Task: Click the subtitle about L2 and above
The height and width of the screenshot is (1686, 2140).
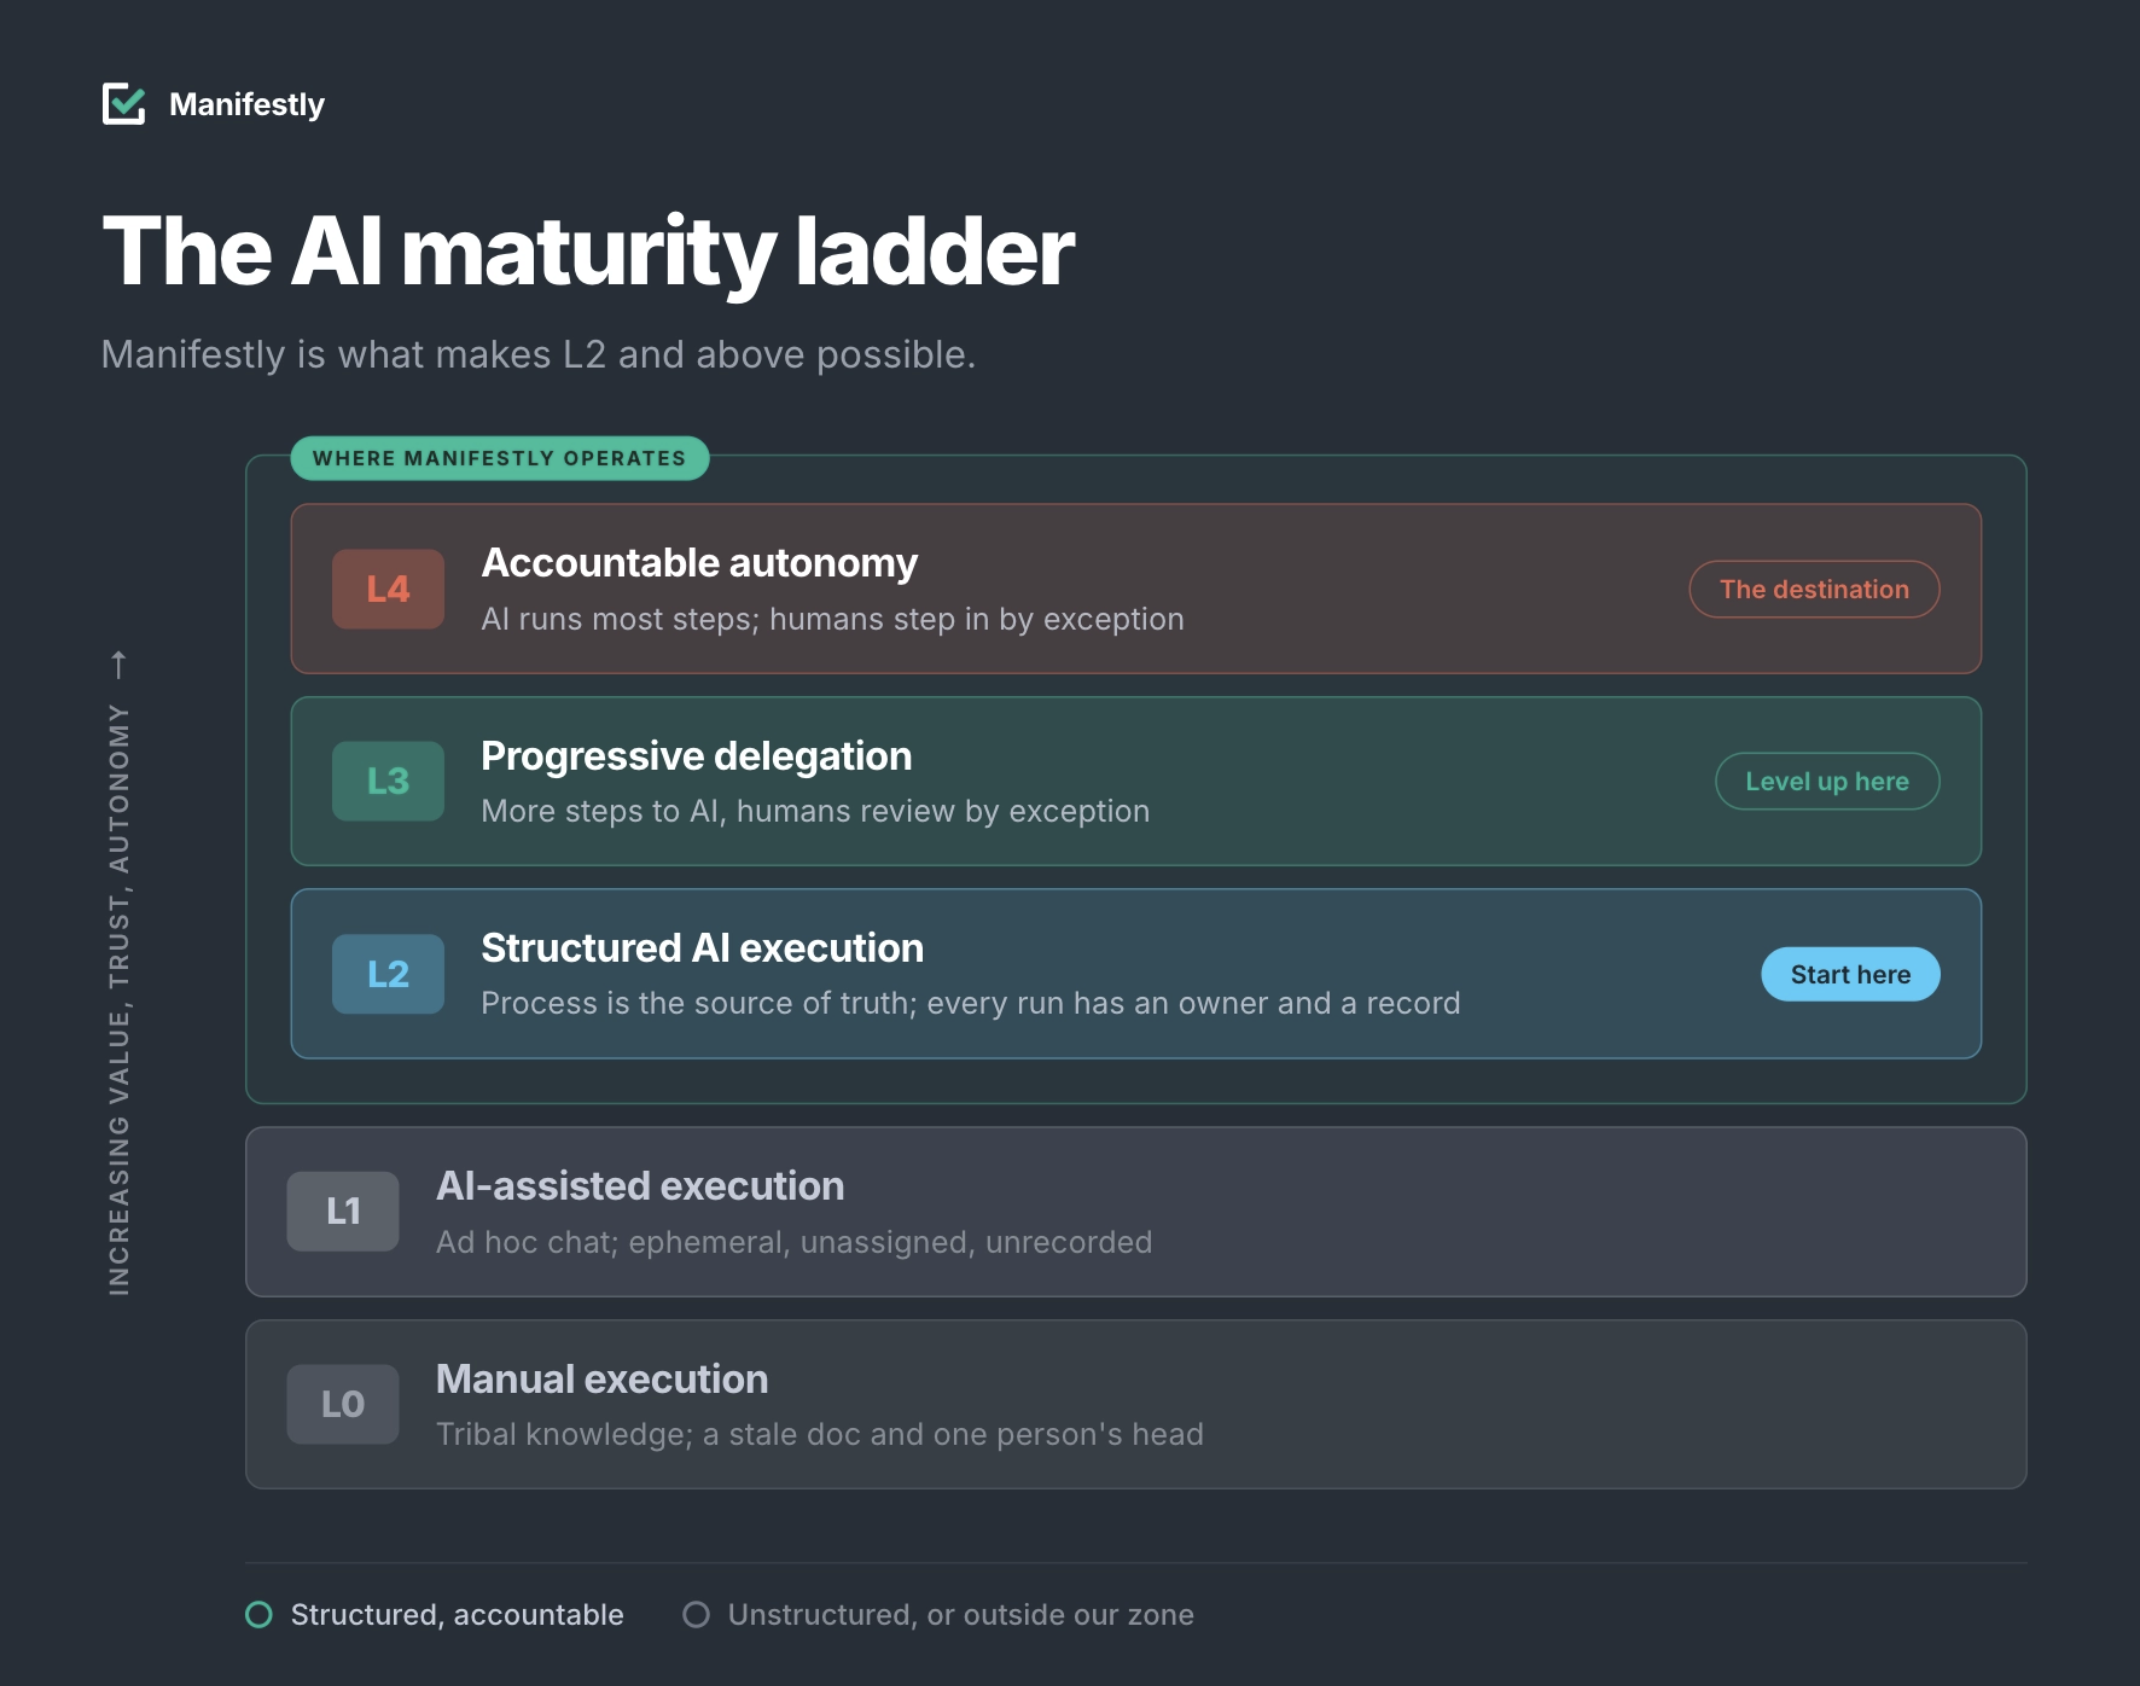Action: (x=538, y=355)
